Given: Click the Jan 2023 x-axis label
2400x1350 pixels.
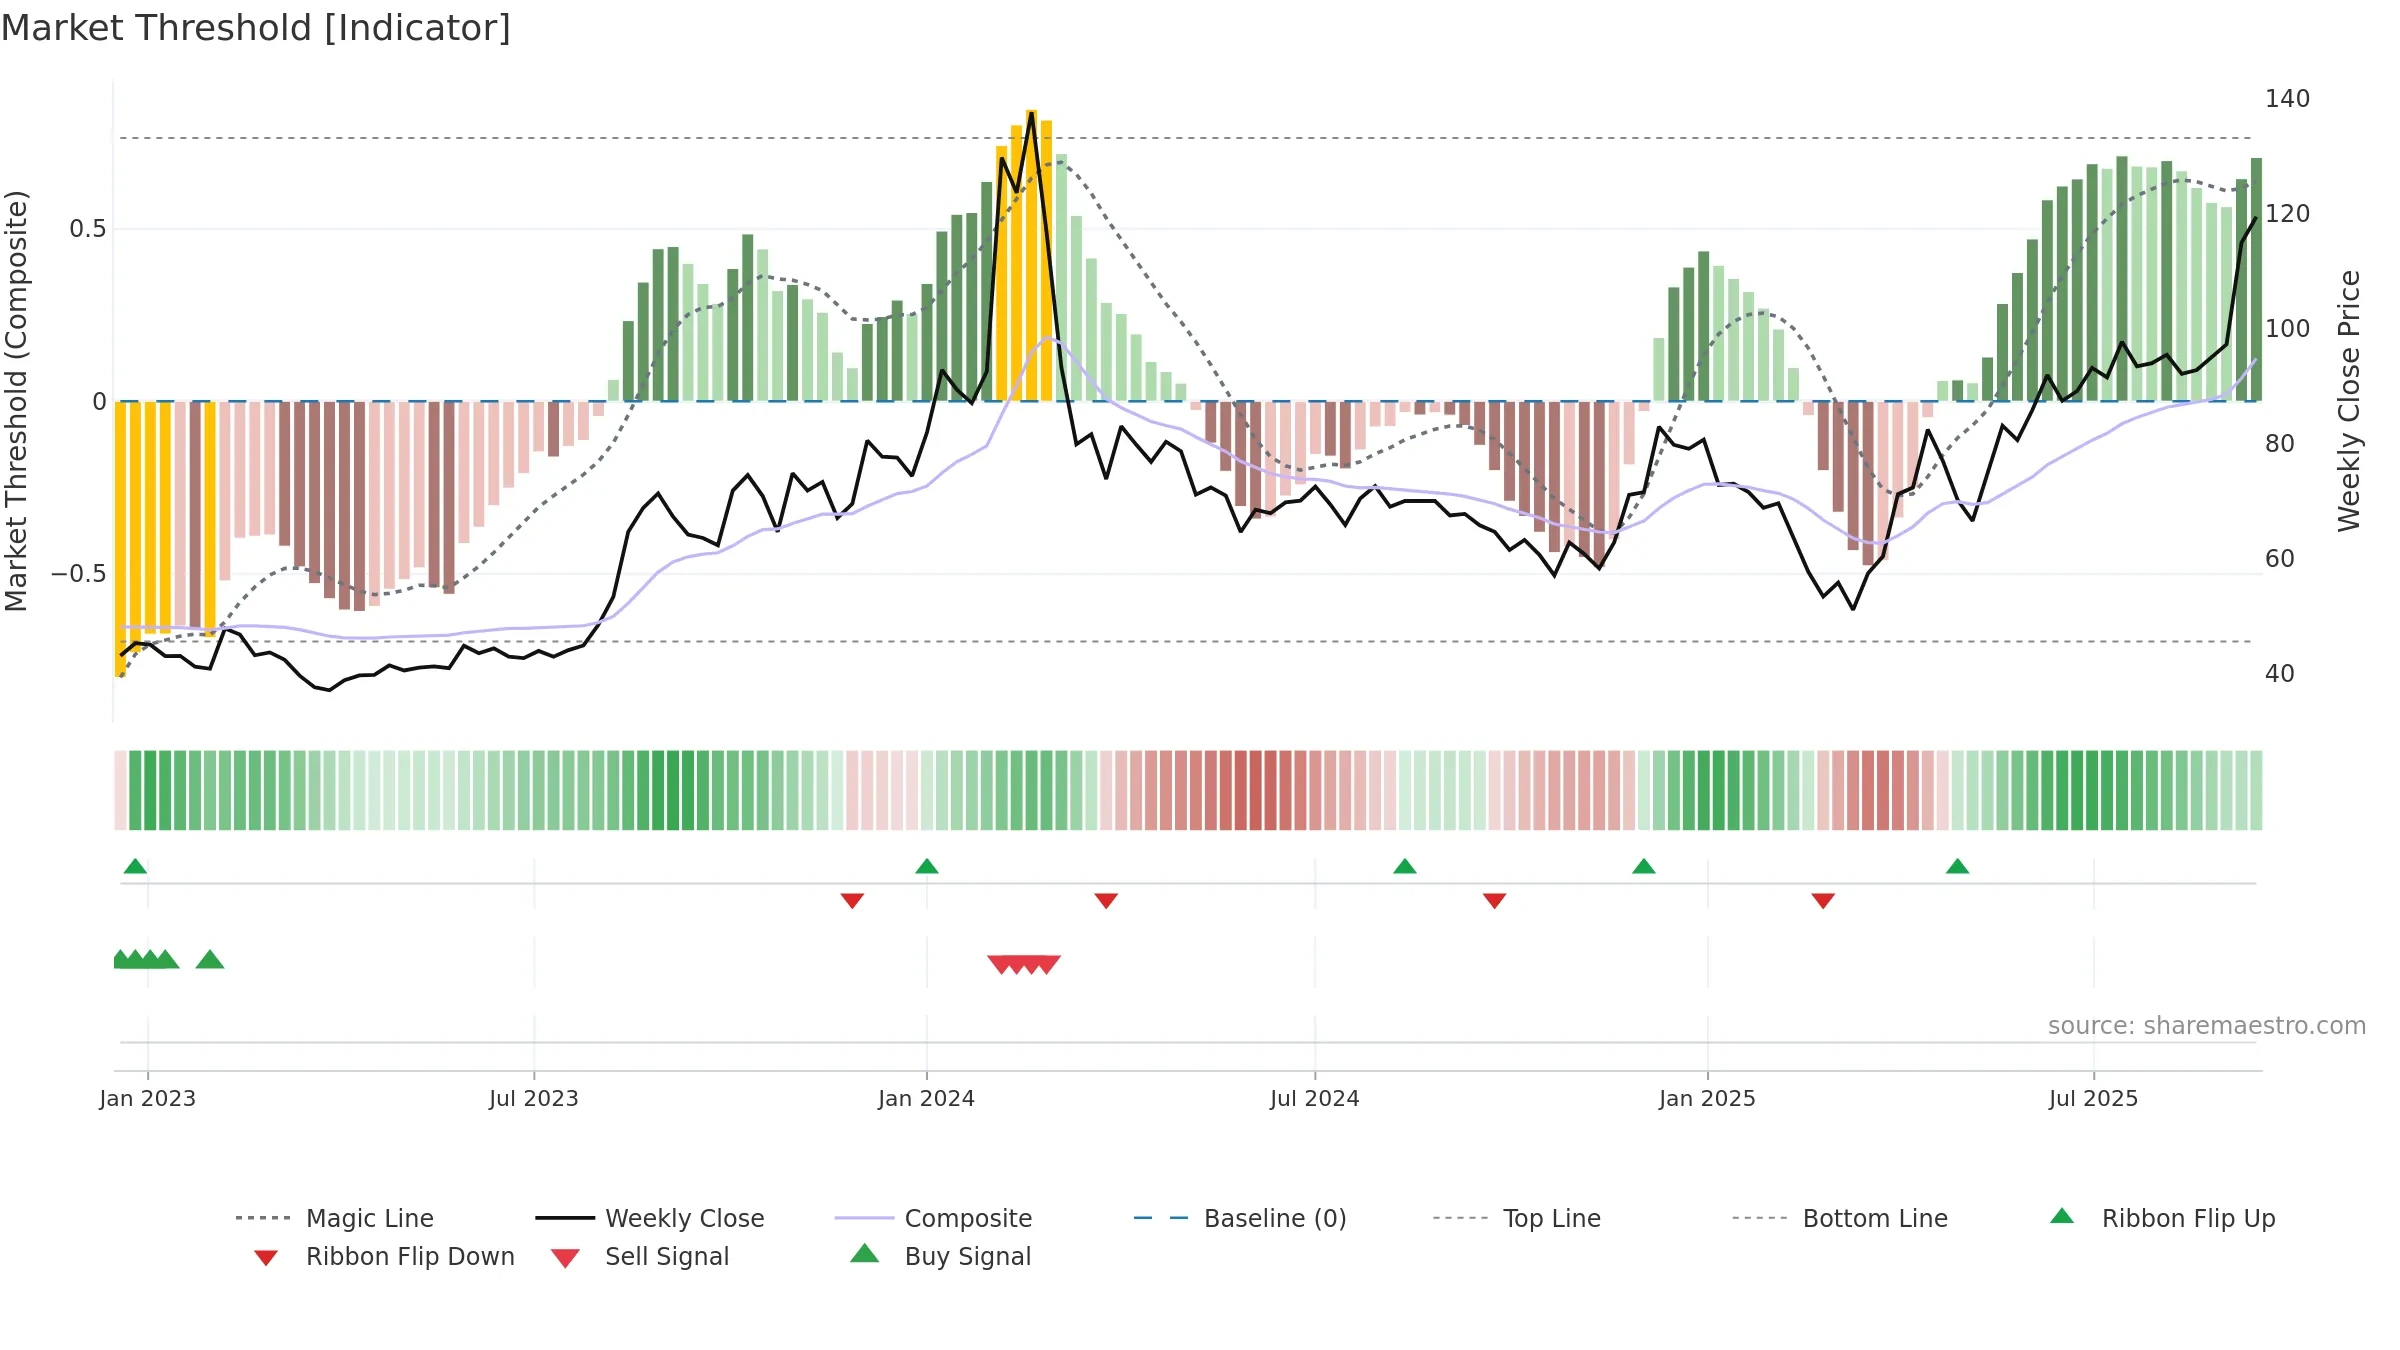Looking at the screenshot, I should click(x=148, y=1099).
